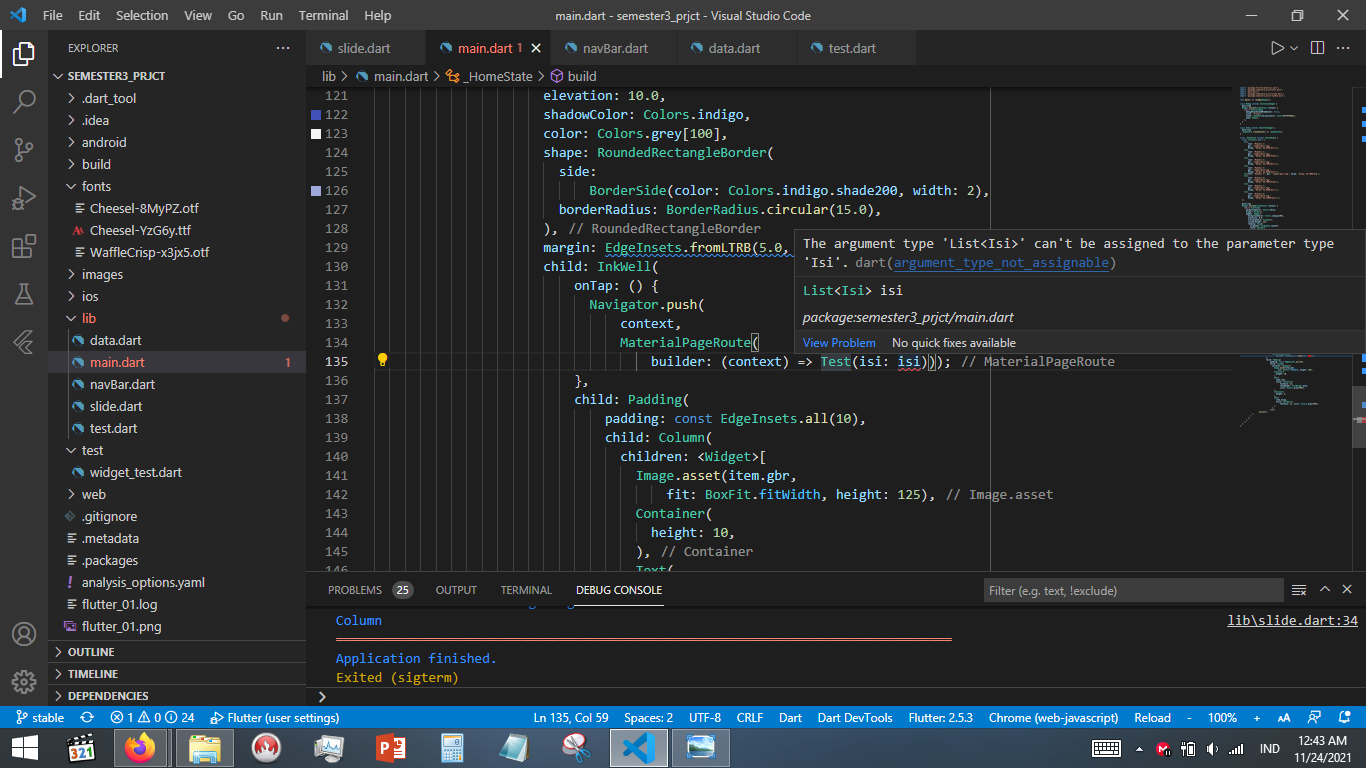Viewport: 1366px width, 768px height.
Task: Open the Testing flask icon view
Action: pyautogui.click(x=24, y=294)
